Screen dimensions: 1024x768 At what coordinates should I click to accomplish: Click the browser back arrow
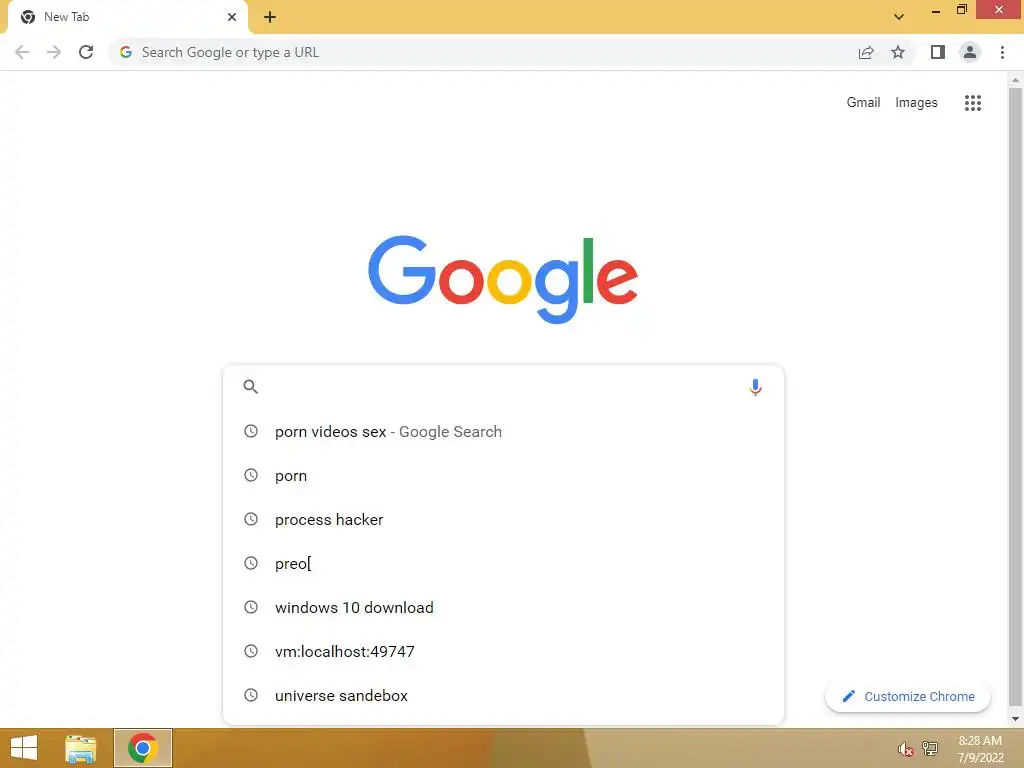point(22,52)
